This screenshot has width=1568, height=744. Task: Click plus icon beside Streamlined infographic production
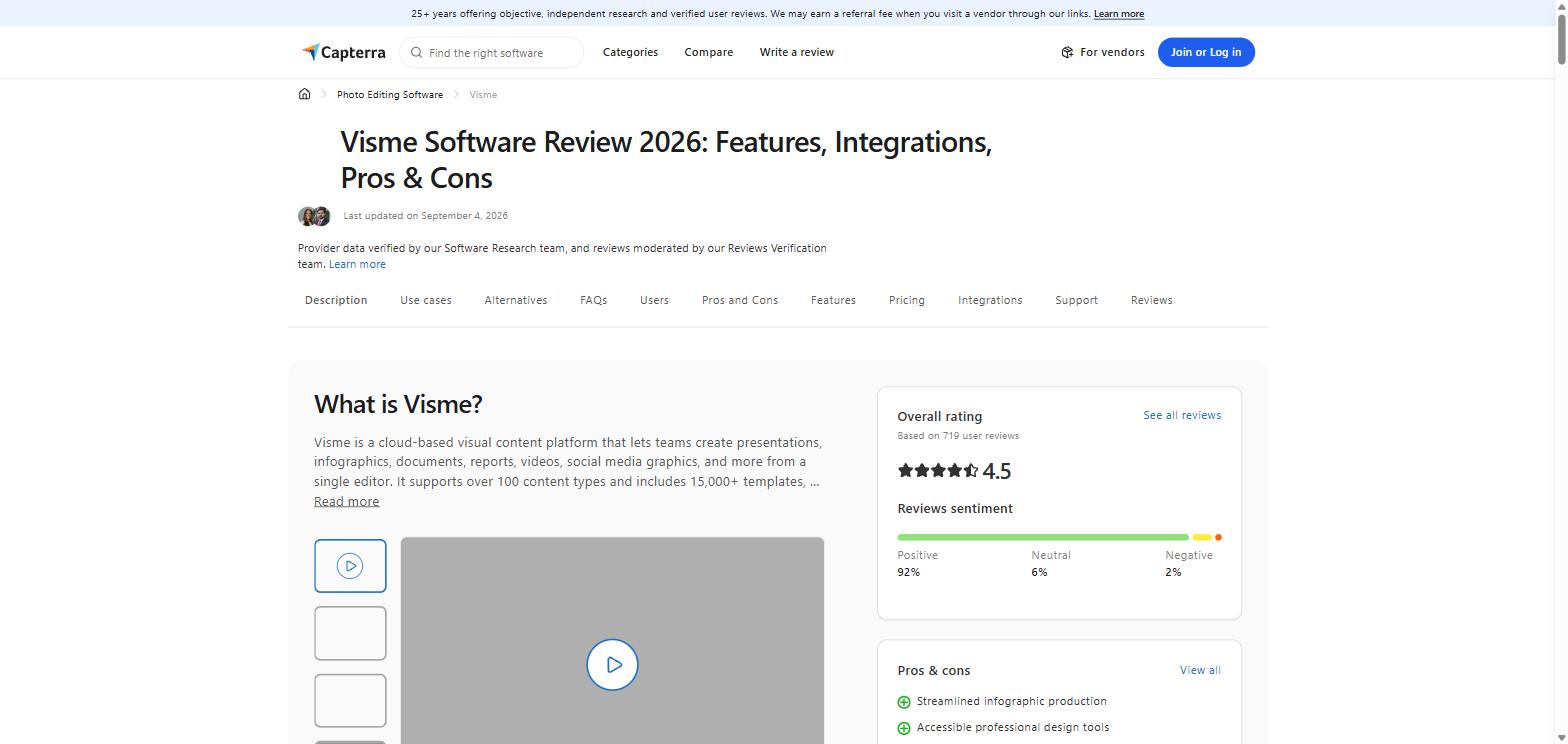point(904,702)
